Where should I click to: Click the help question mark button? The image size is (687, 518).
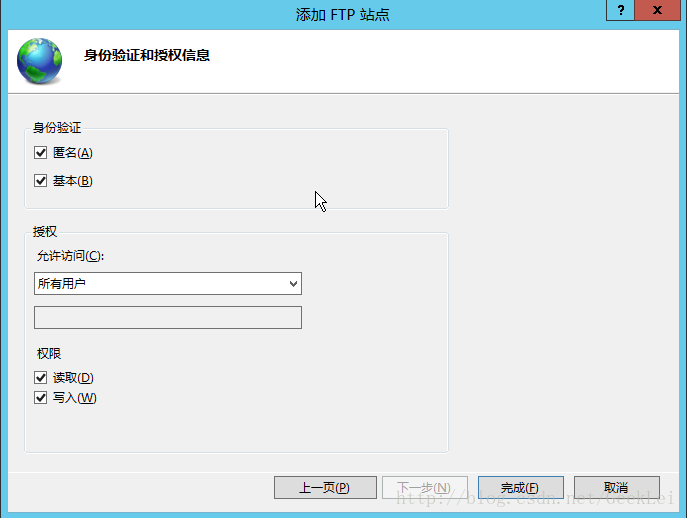[x=621, y=10]
